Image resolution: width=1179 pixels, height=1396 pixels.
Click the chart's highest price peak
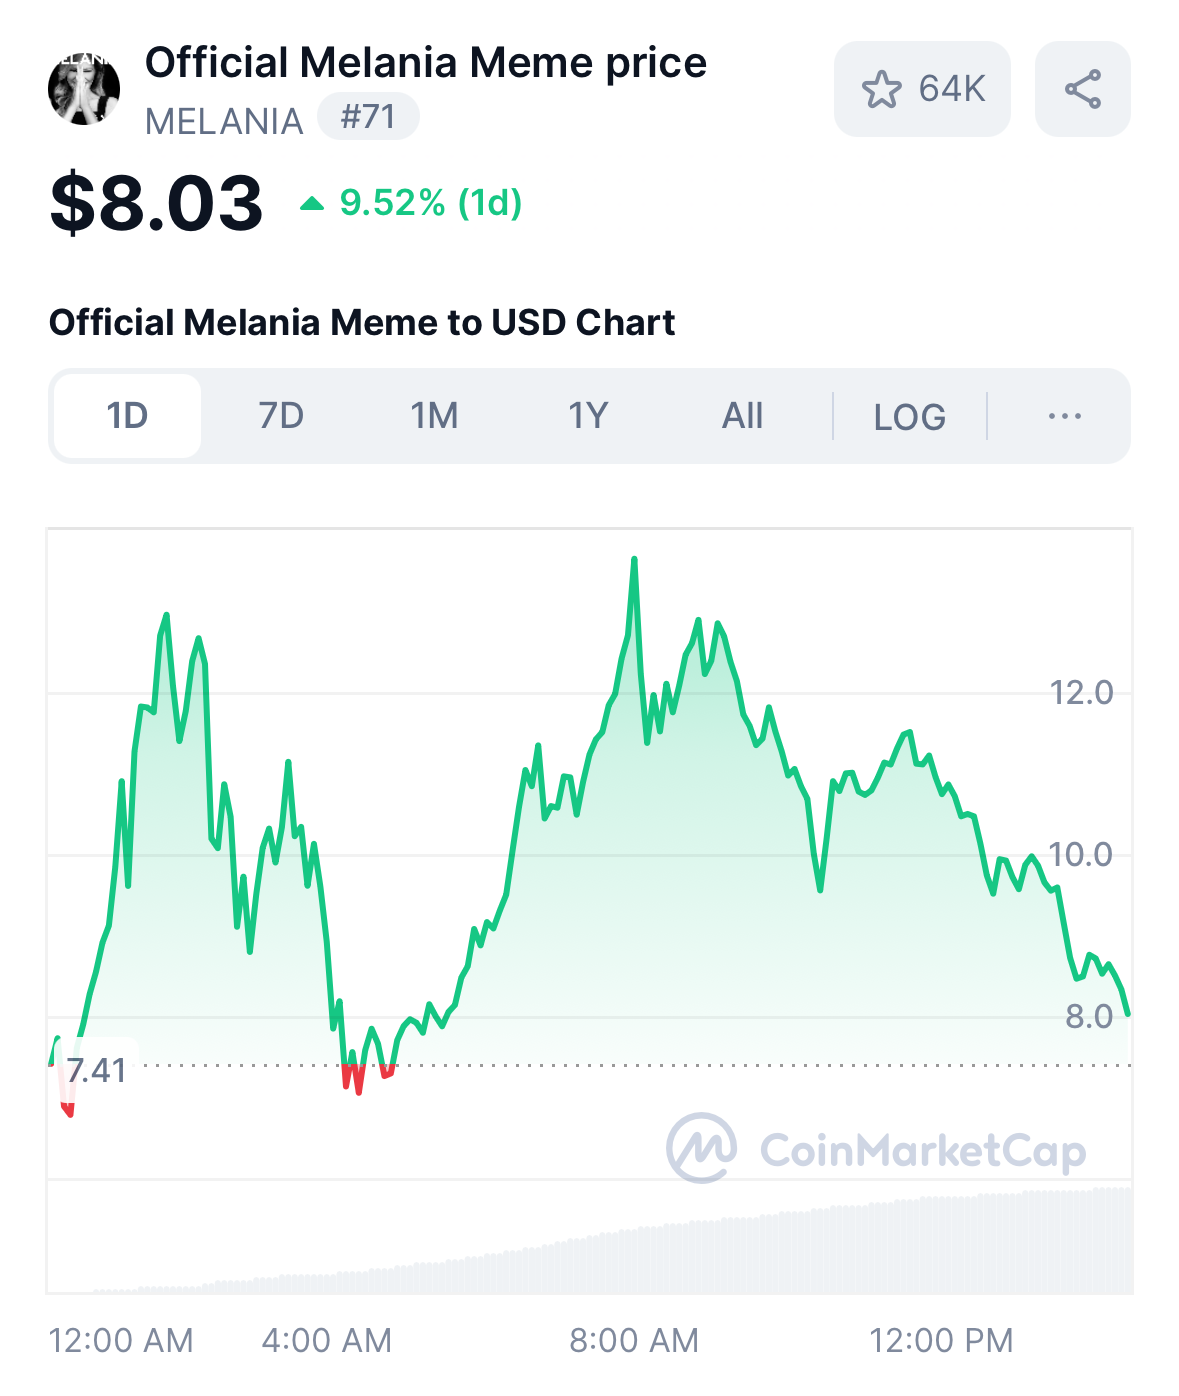coord(634,560)
